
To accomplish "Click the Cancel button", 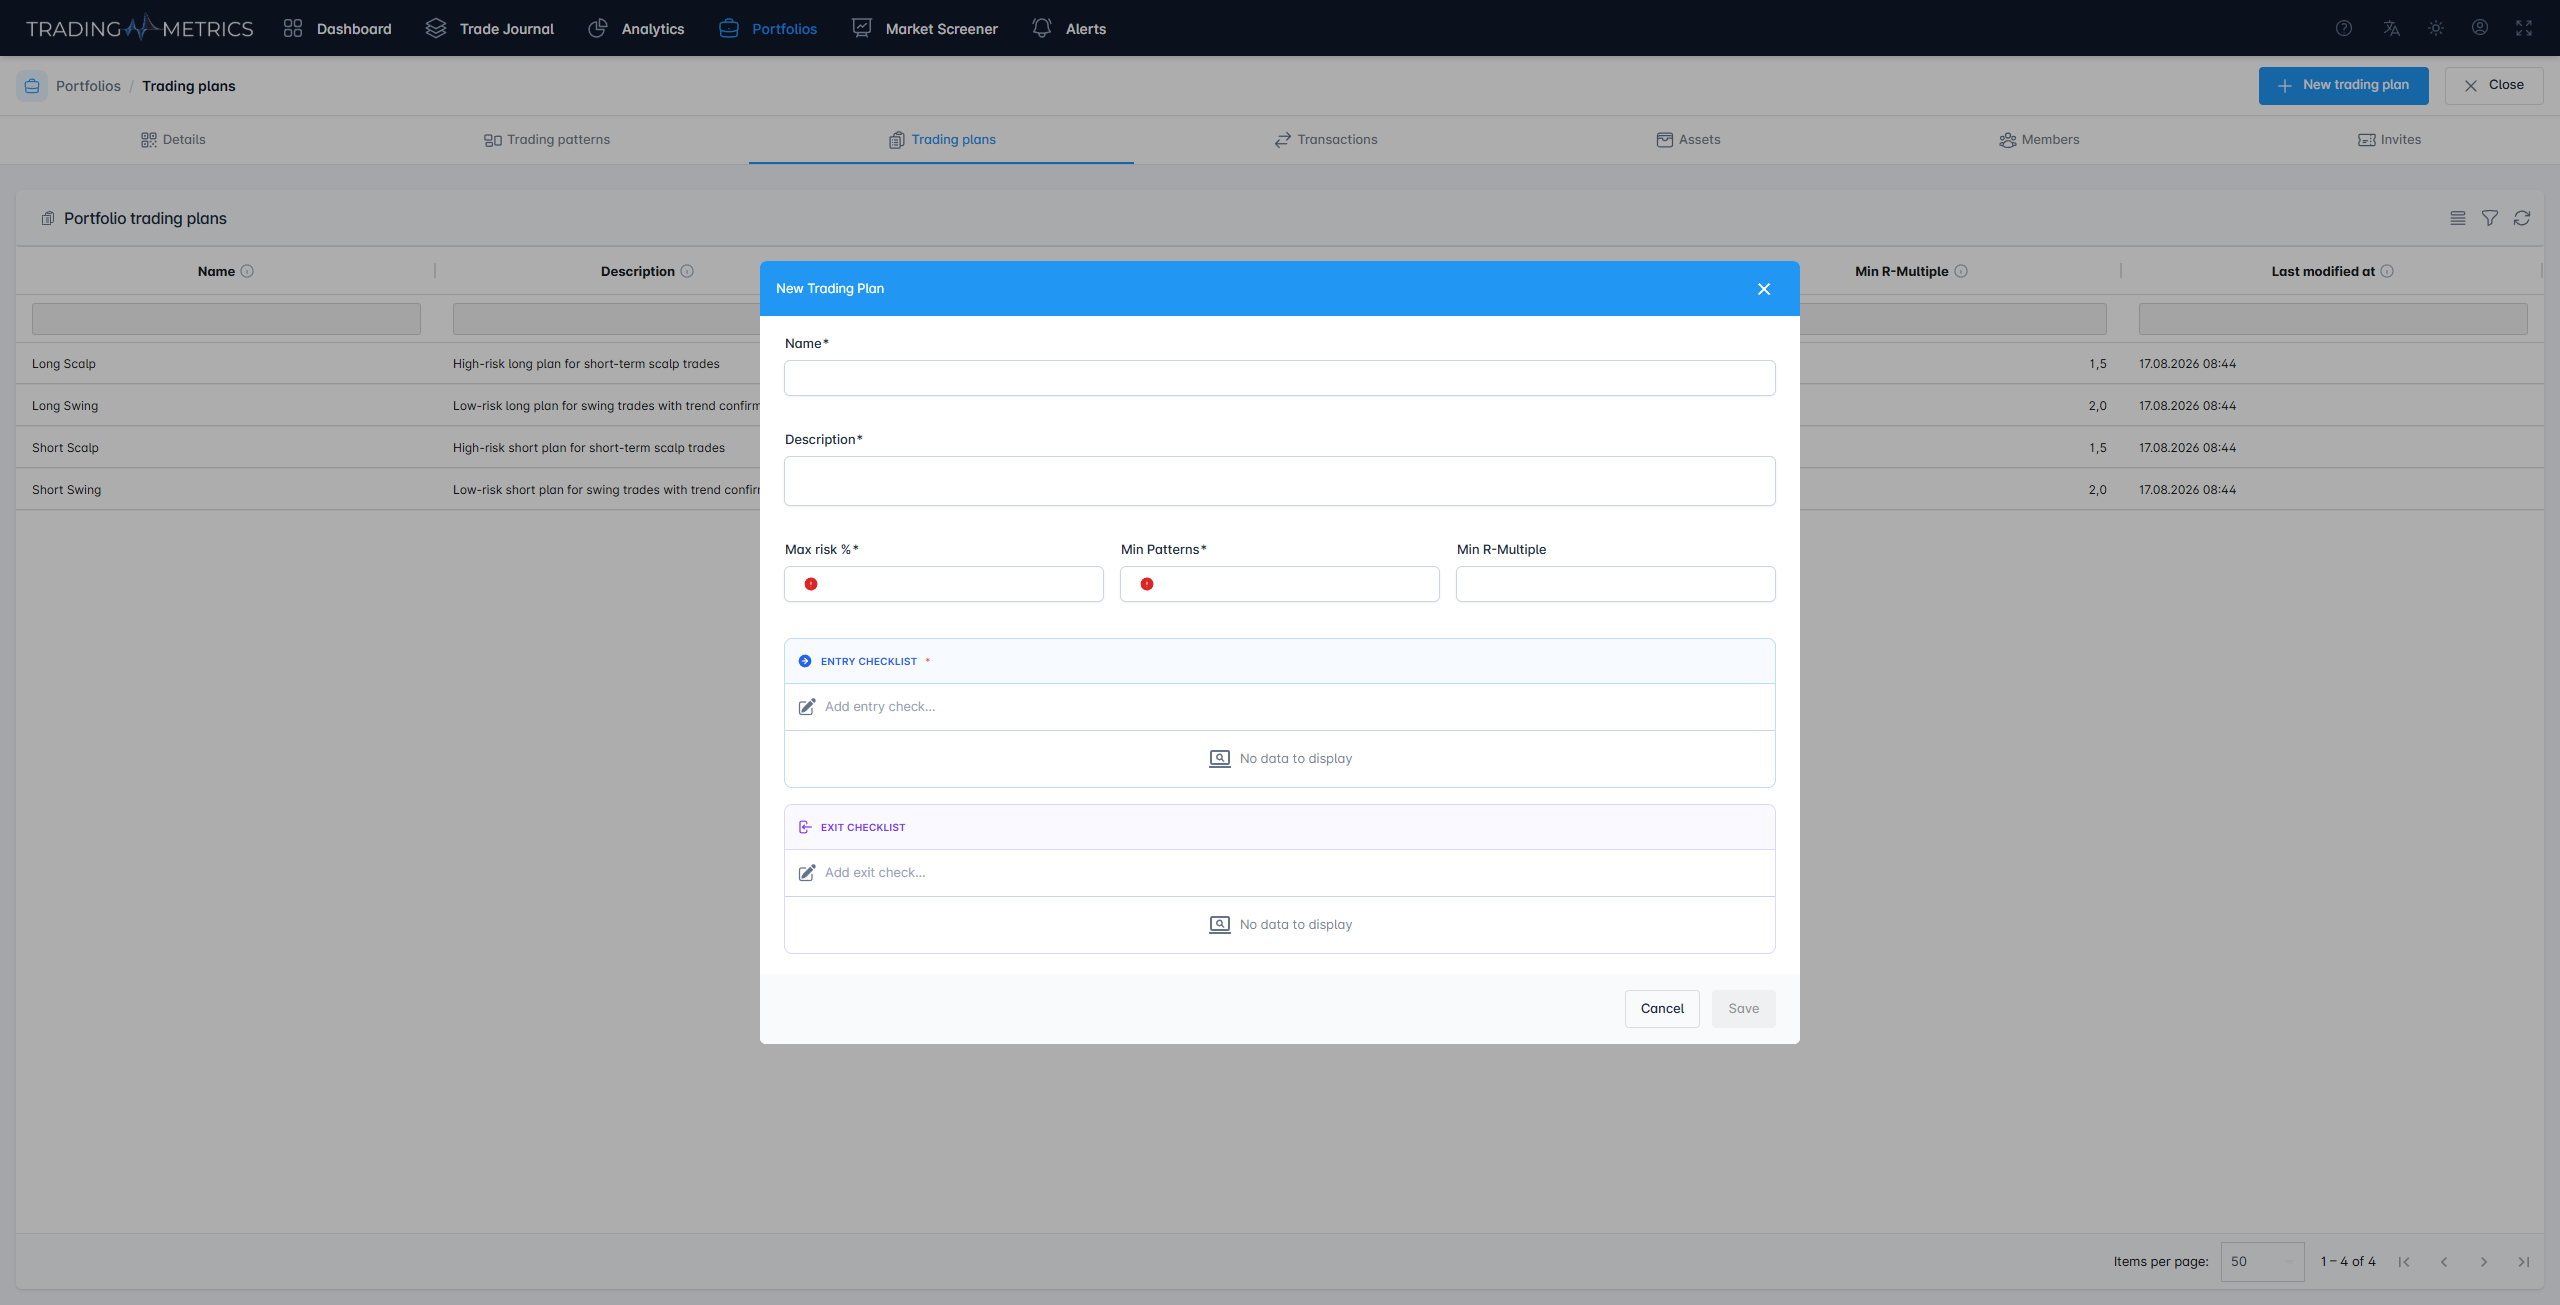I will click(x=1662, y=1009).
